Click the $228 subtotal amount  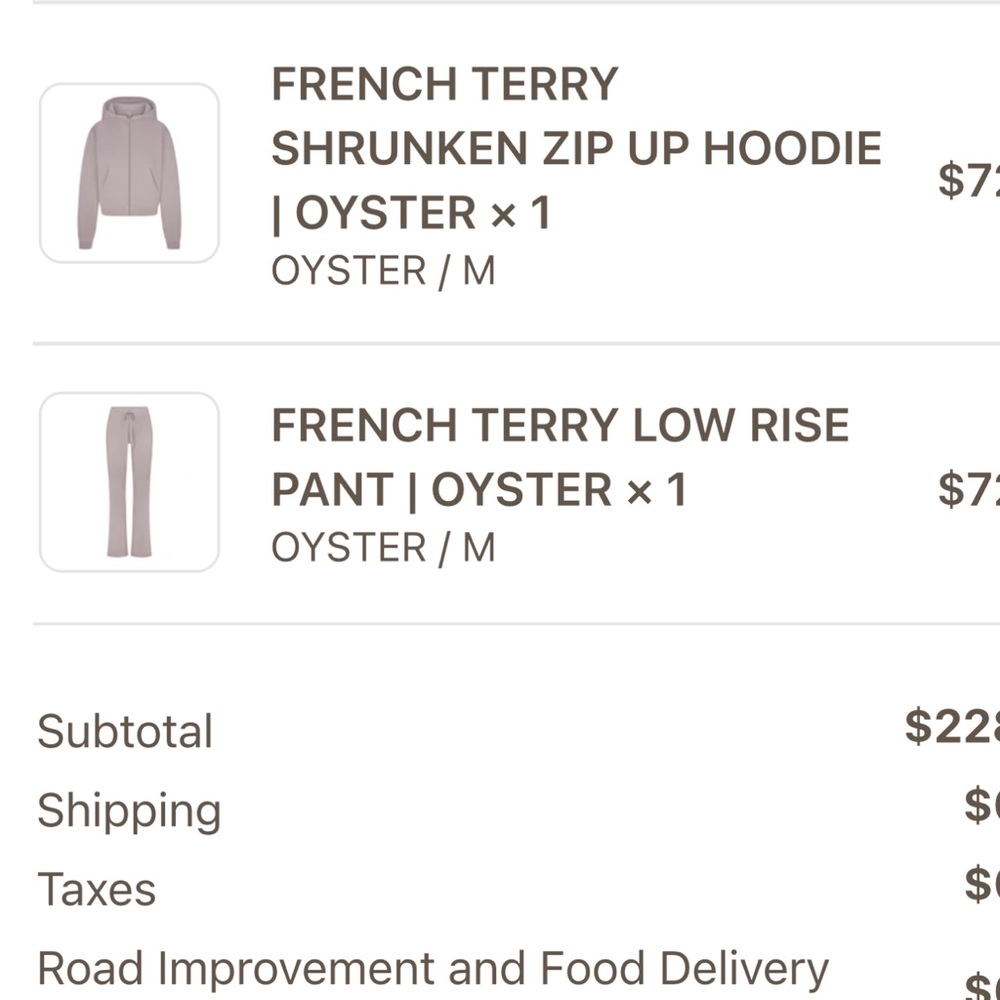[952, 726]
